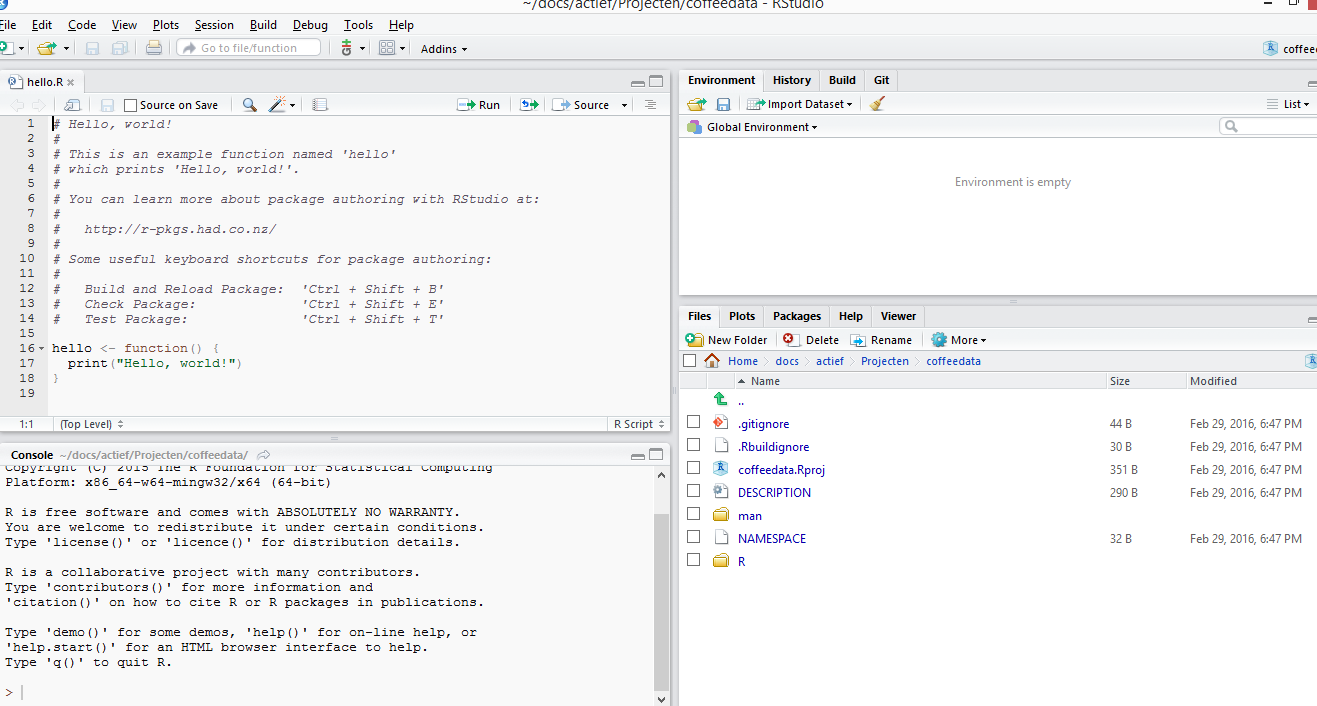Click the code tools magic wand icon
The width and height of the screenshot is (1317, 706).
point(277,104)
